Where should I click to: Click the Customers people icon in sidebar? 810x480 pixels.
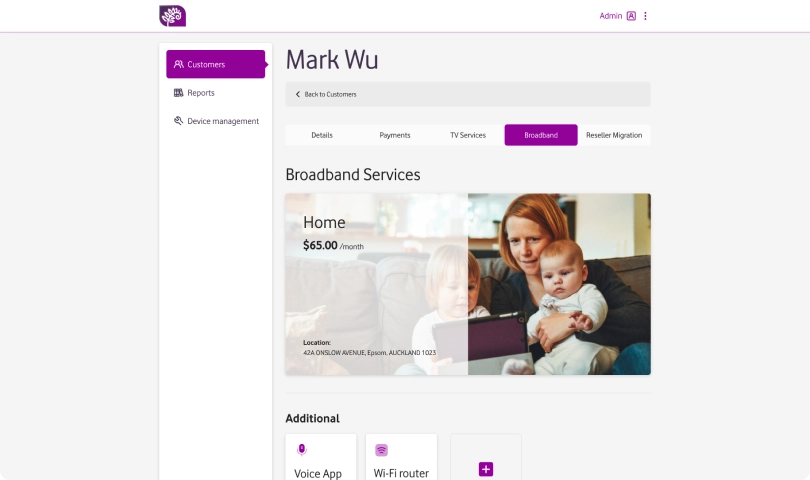tap(179, 64)
